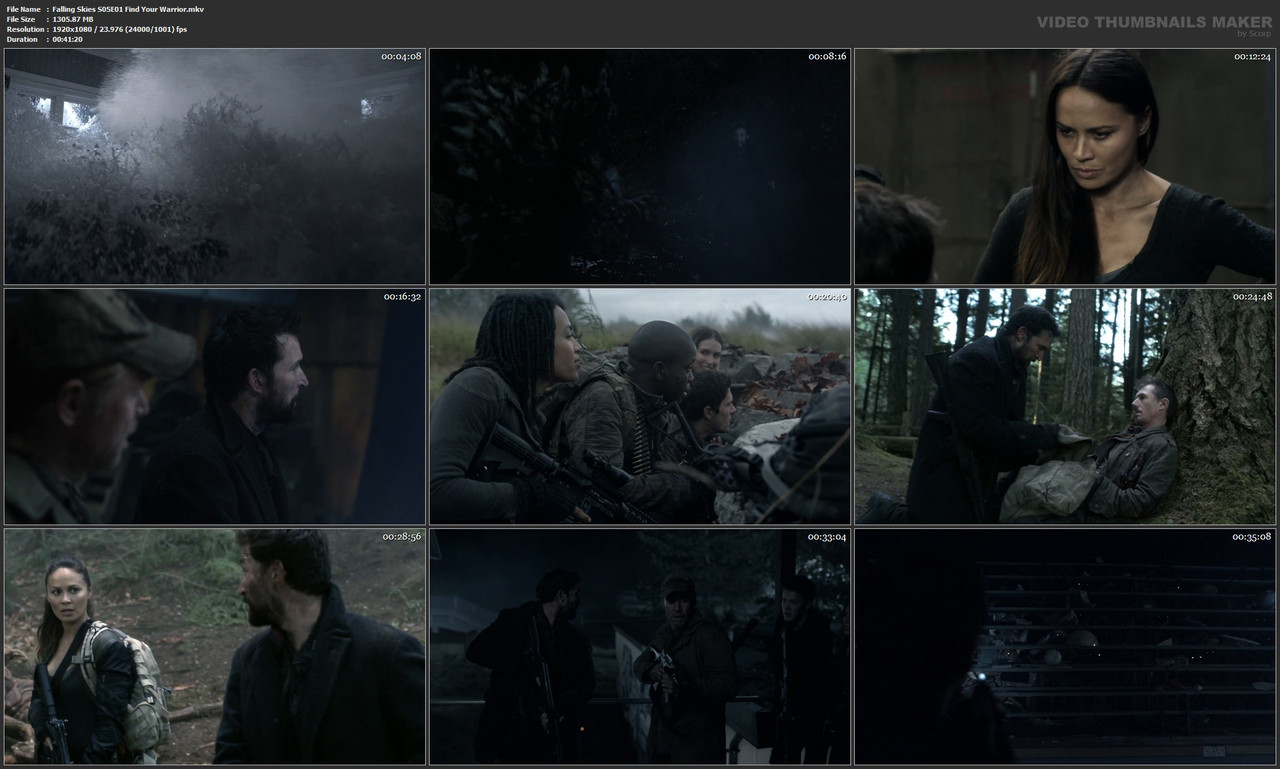The width and height of the screenshot is (1280, 769).
Task: Open the soldiers thumbnail at 00:20:40
Action: [639, 406]
